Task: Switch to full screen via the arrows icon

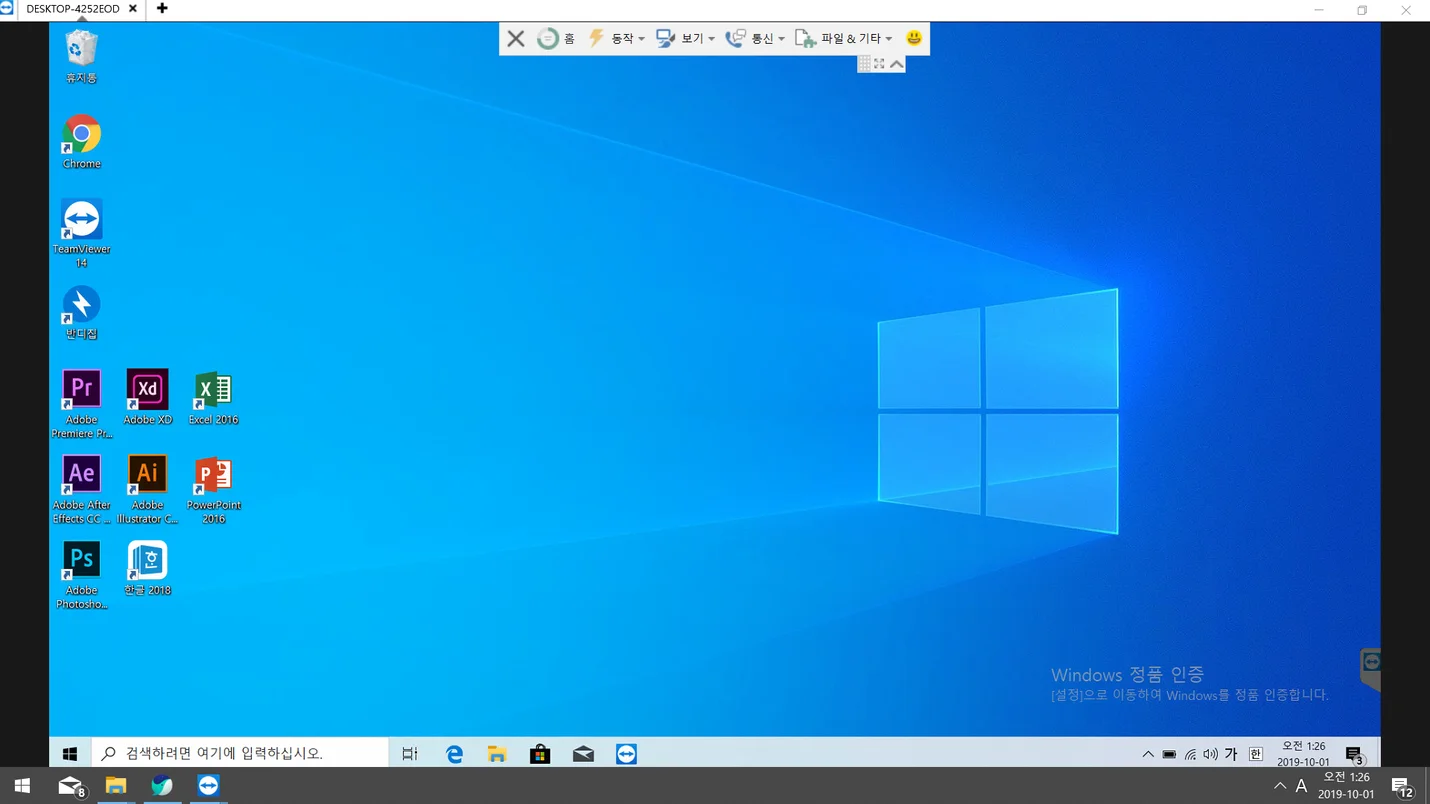Action: pyautogui.click(x=879, y=64)
